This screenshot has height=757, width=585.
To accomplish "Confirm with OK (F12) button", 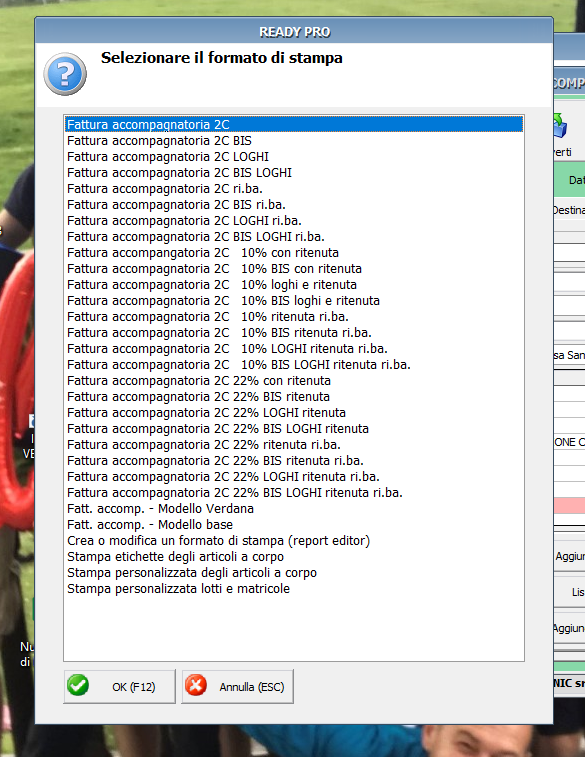I will point(119,686).
